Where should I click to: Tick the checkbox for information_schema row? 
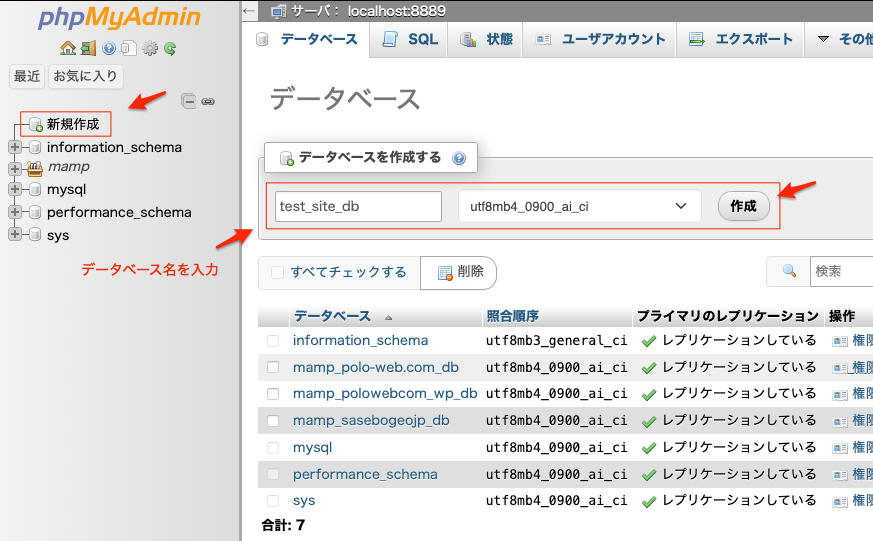coord(273,341)
